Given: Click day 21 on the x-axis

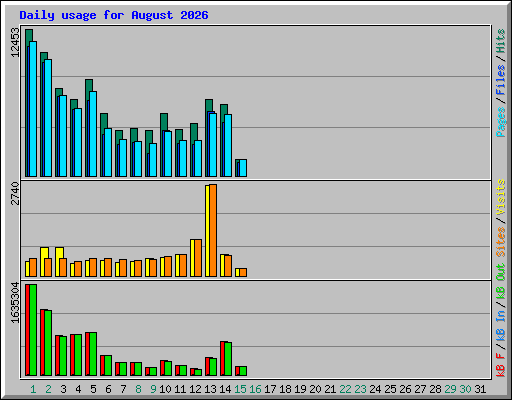Looking at the screenshot, I should tap(330, 389).
